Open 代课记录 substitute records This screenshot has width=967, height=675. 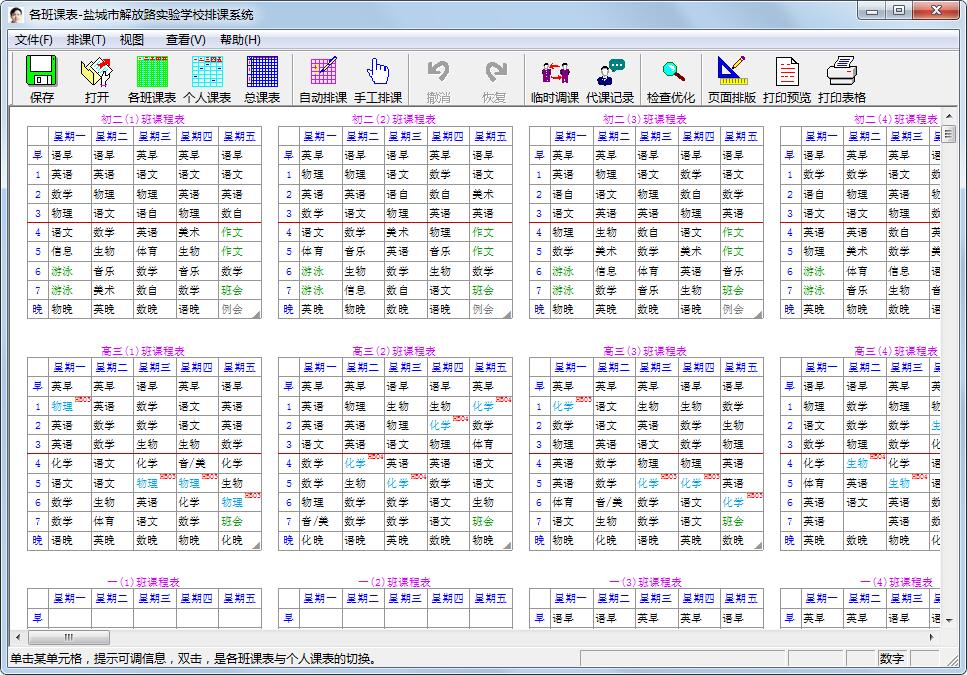tap(610, 79)
